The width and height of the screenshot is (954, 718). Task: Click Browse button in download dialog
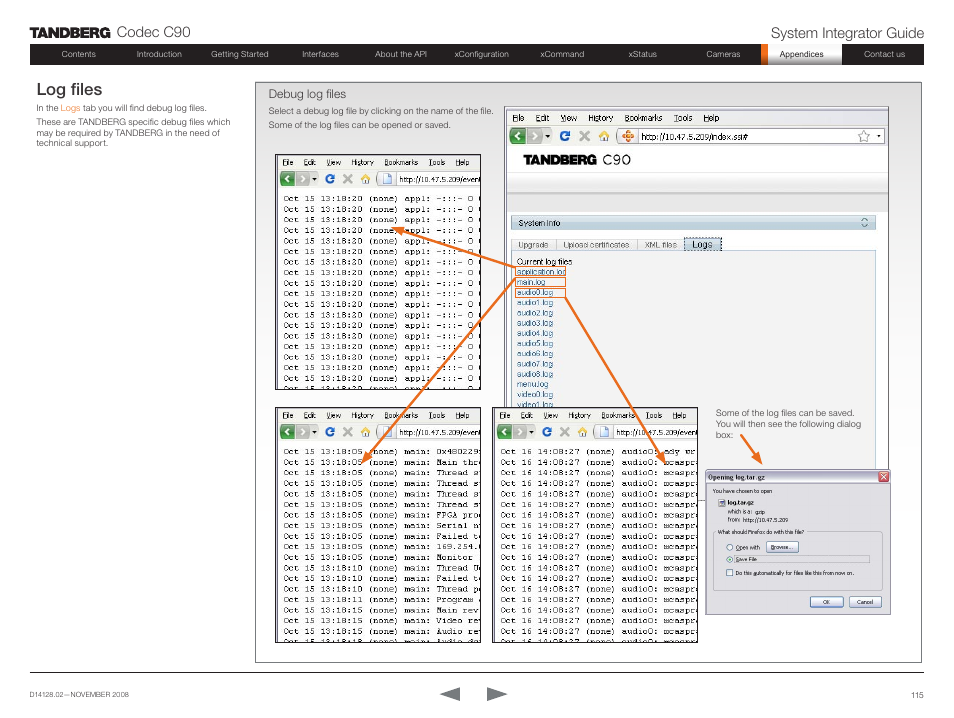(x=782, y=547)
